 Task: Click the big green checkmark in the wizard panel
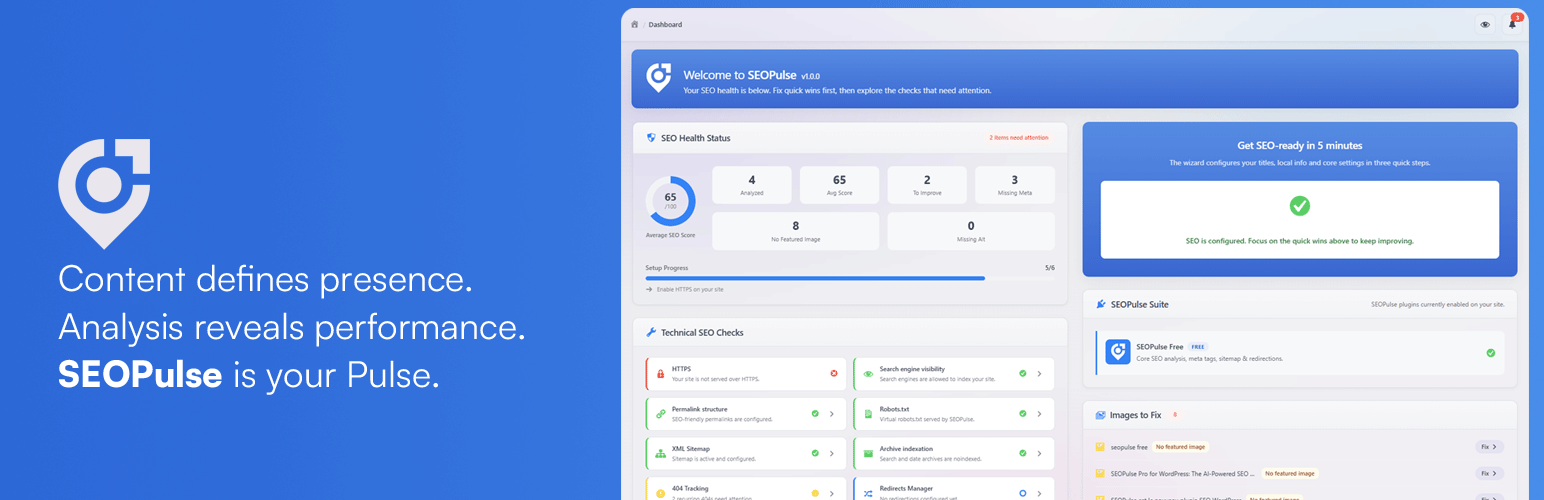pos(1299,205)
